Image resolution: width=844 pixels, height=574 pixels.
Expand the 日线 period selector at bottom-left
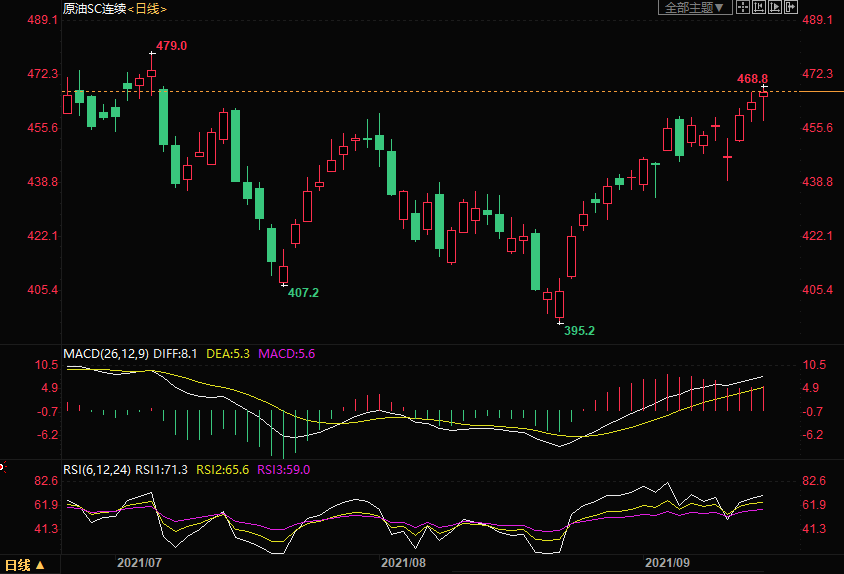click(x=25, y=565)
